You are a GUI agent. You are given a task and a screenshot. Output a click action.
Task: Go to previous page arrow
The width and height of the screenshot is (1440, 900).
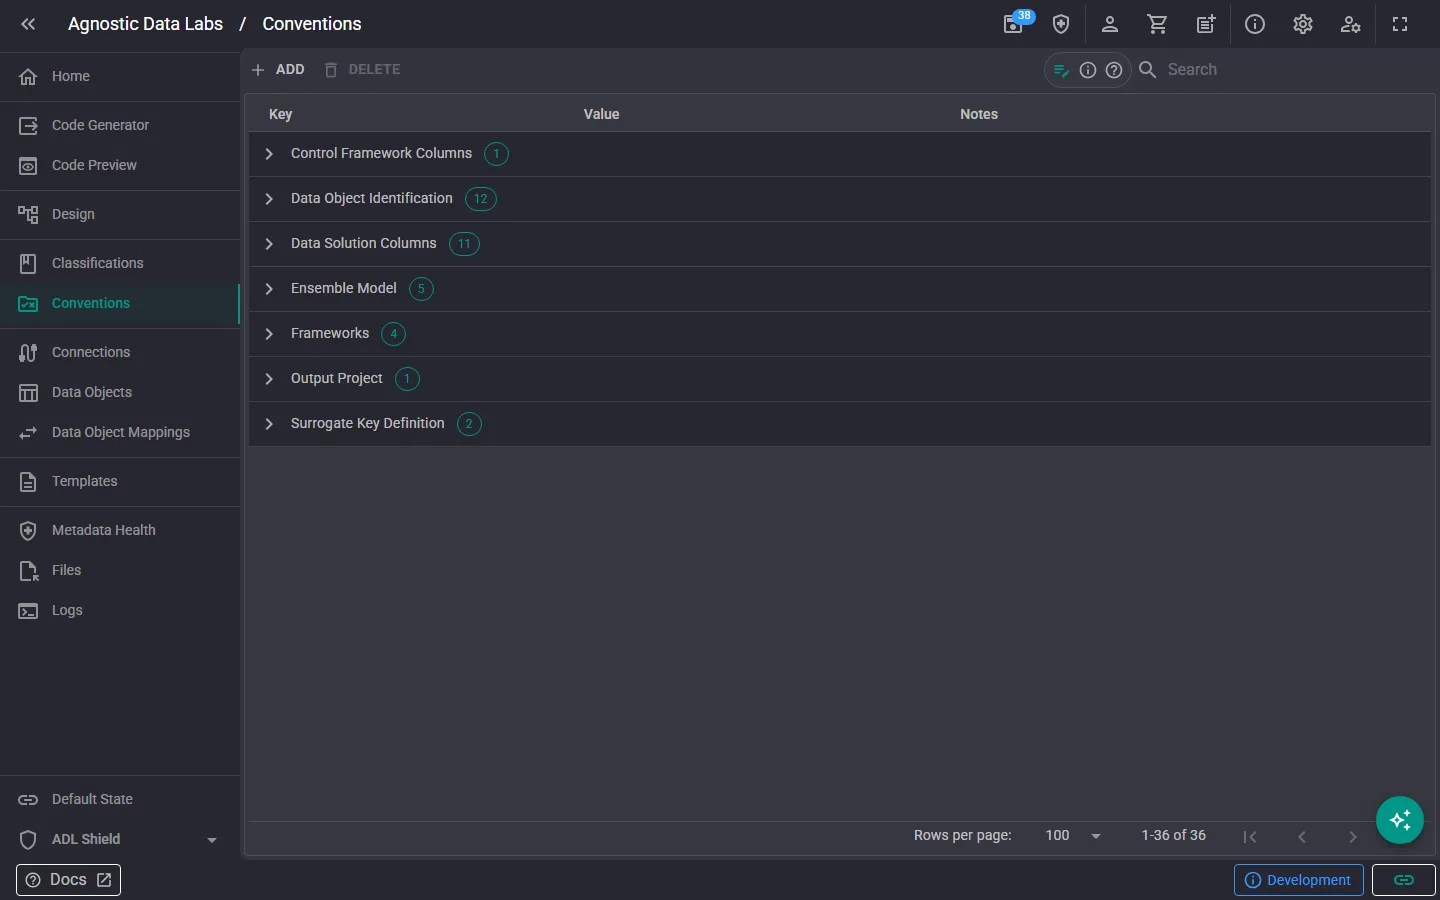click(x=1302, y=836)
